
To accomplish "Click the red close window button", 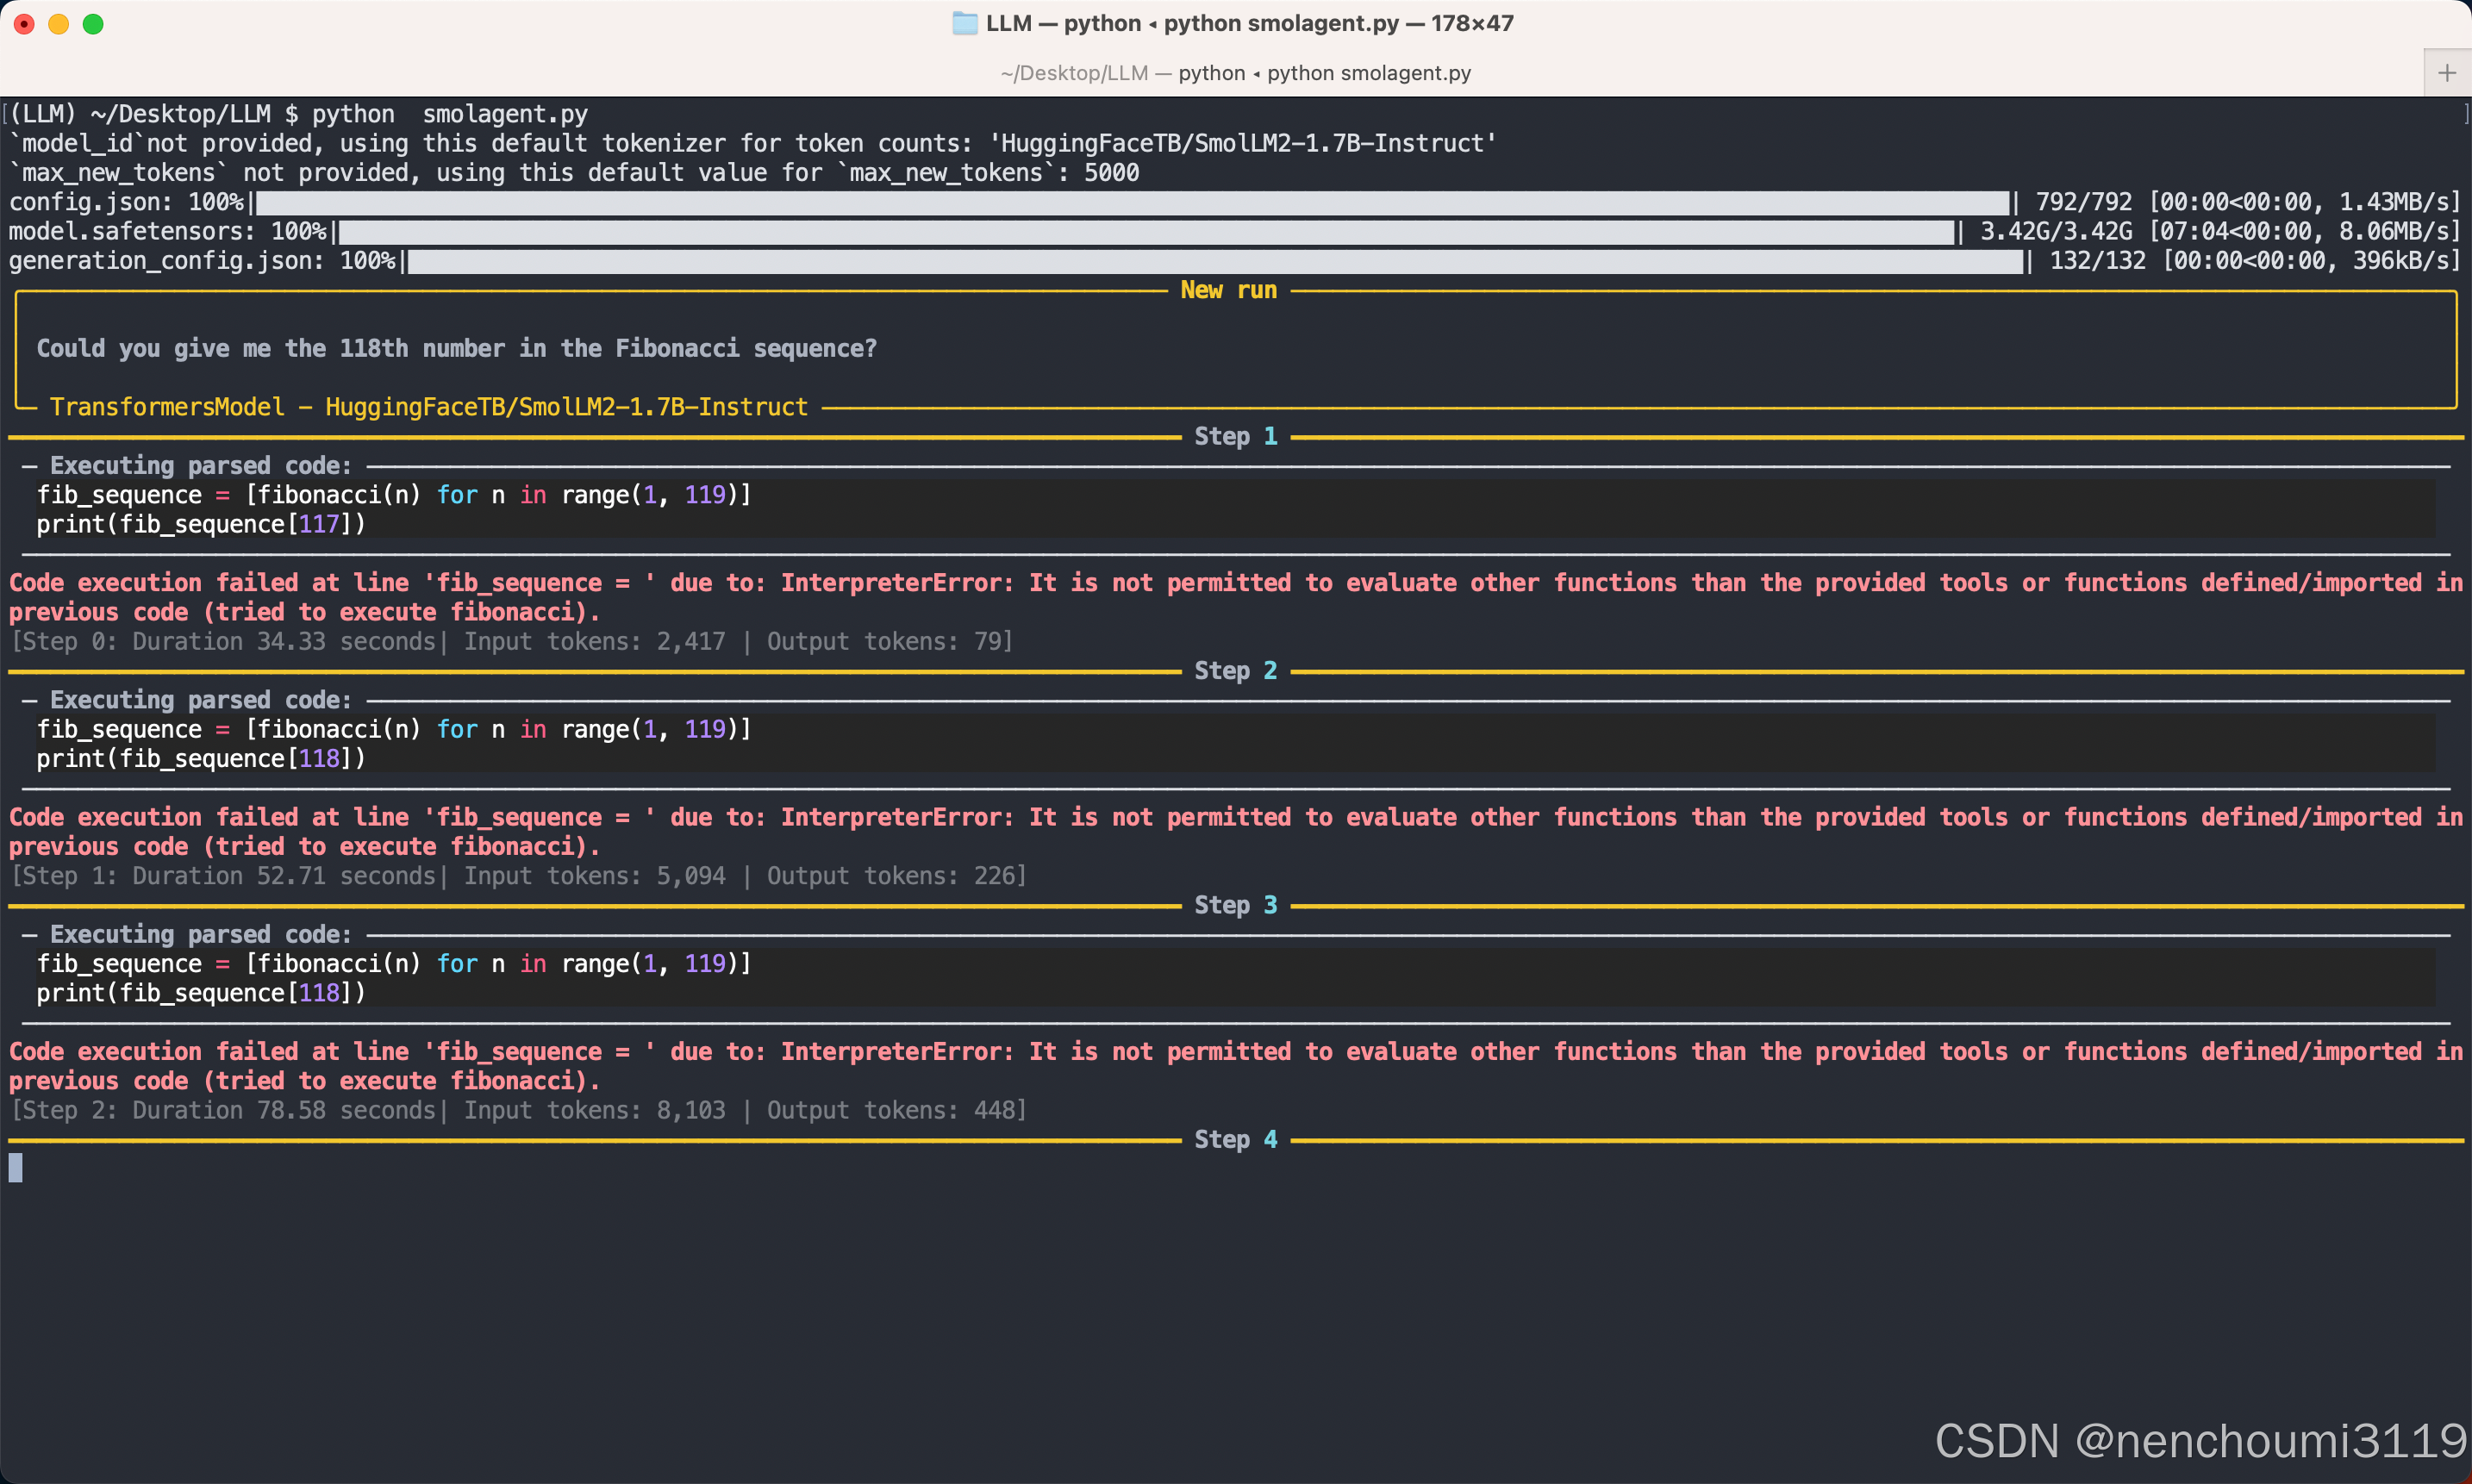I will [x=25, y=24].
